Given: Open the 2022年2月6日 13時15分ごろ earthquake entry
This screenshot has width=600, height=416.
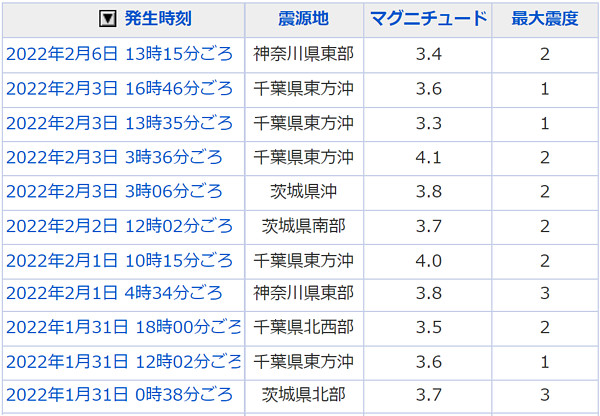Looking at the screenshot, I should tap(119, 54).
